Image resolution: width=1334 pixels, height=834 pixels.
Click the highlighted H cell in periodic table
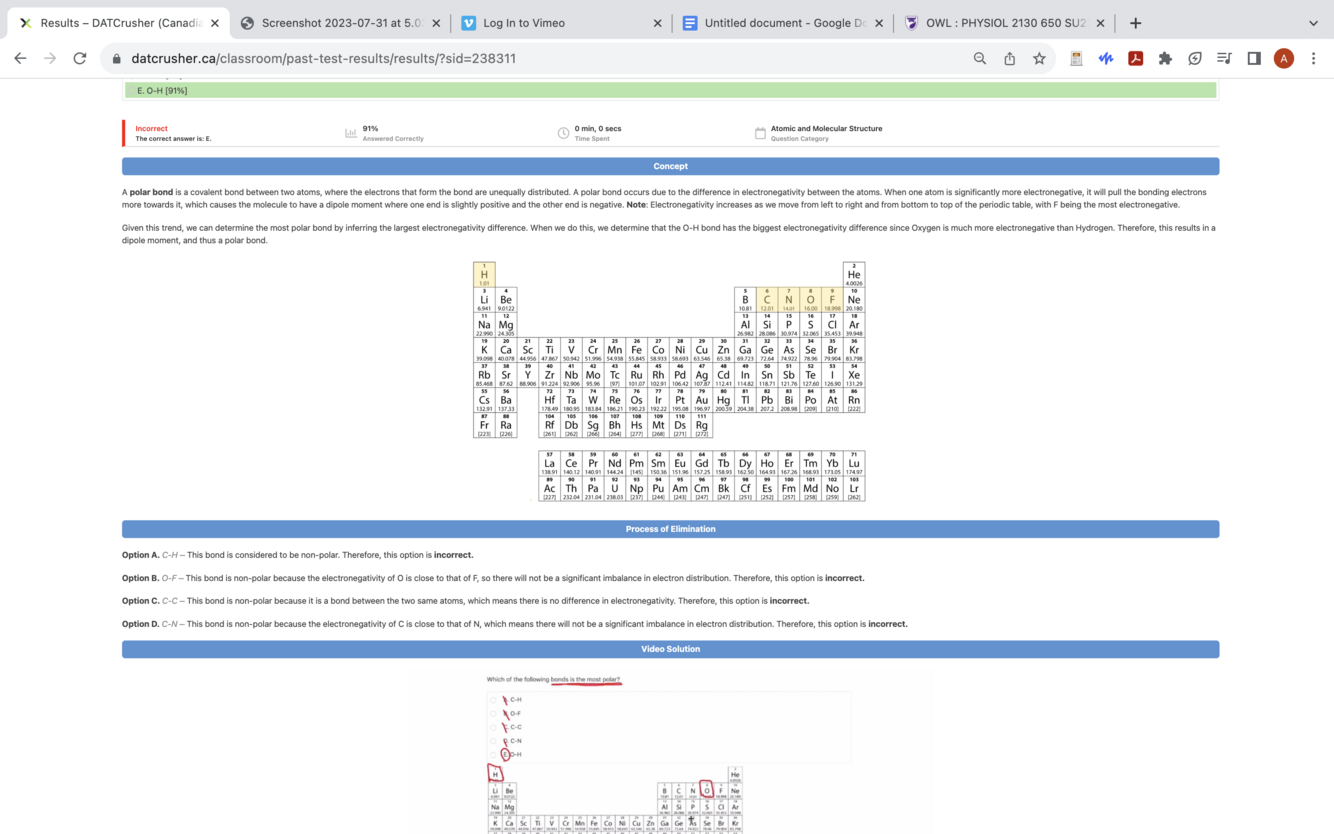click(484, 275)
